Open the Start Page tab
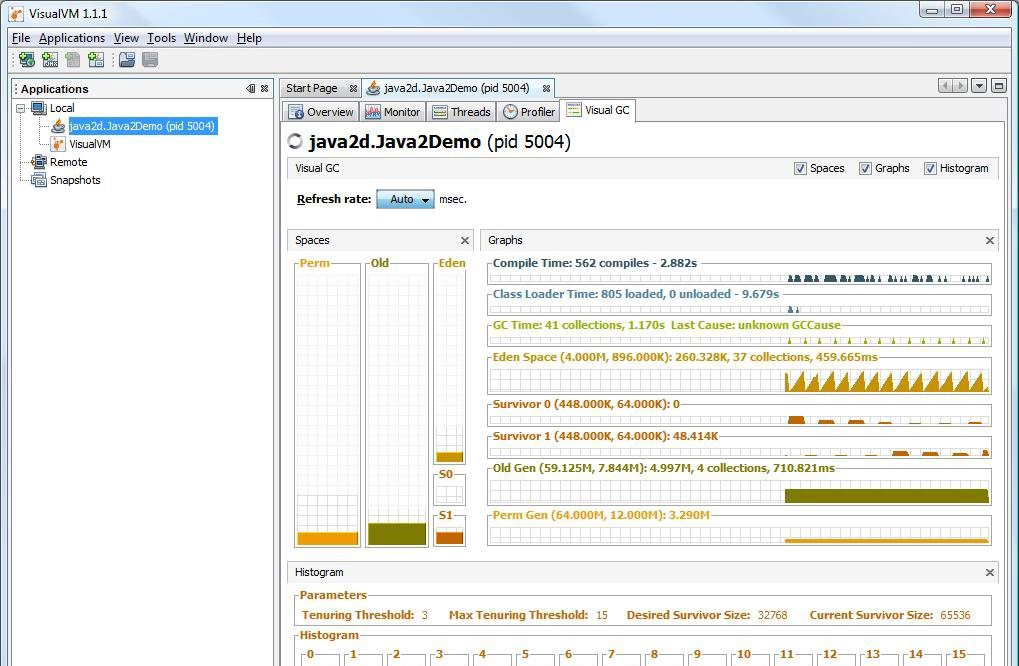 311,88
